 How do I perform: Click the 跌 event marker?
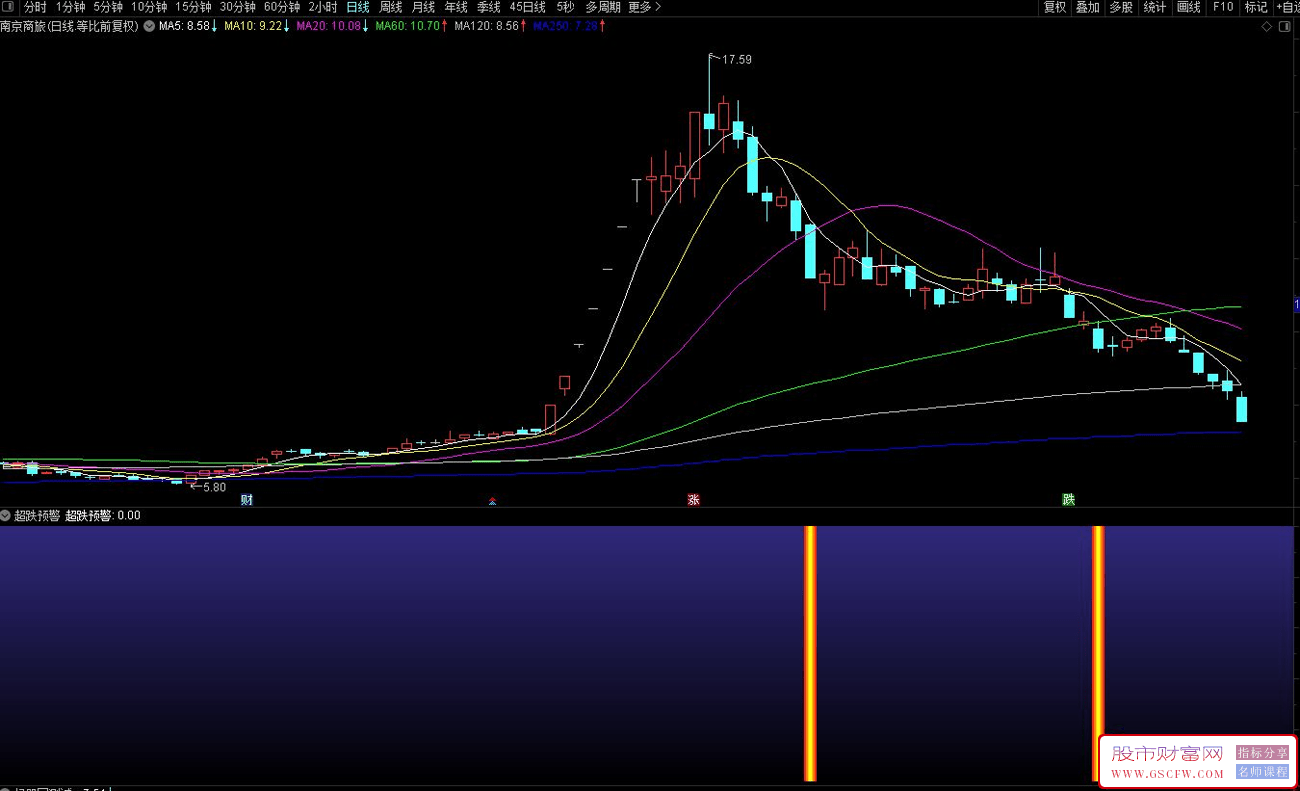(1068, 500)
